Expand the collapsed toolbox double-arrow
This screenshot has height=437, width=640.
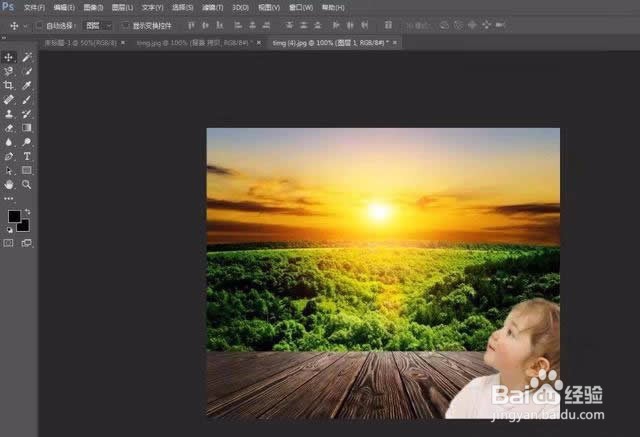[x=4, y=38]
